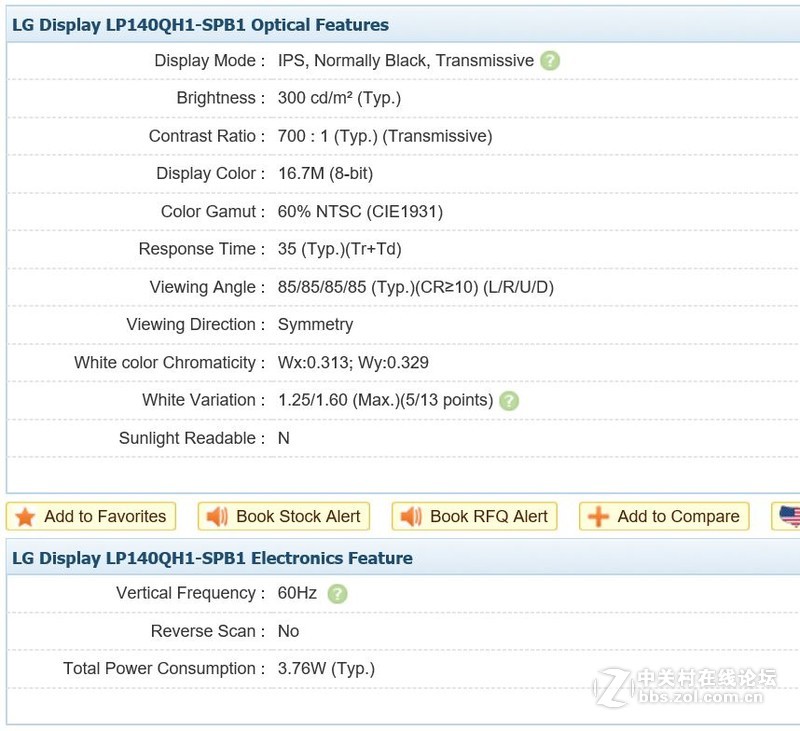Image resolution: width=800 pixels, height=731 pixels.
Task: Click the Response Time label
Action: tap(202, 249)
